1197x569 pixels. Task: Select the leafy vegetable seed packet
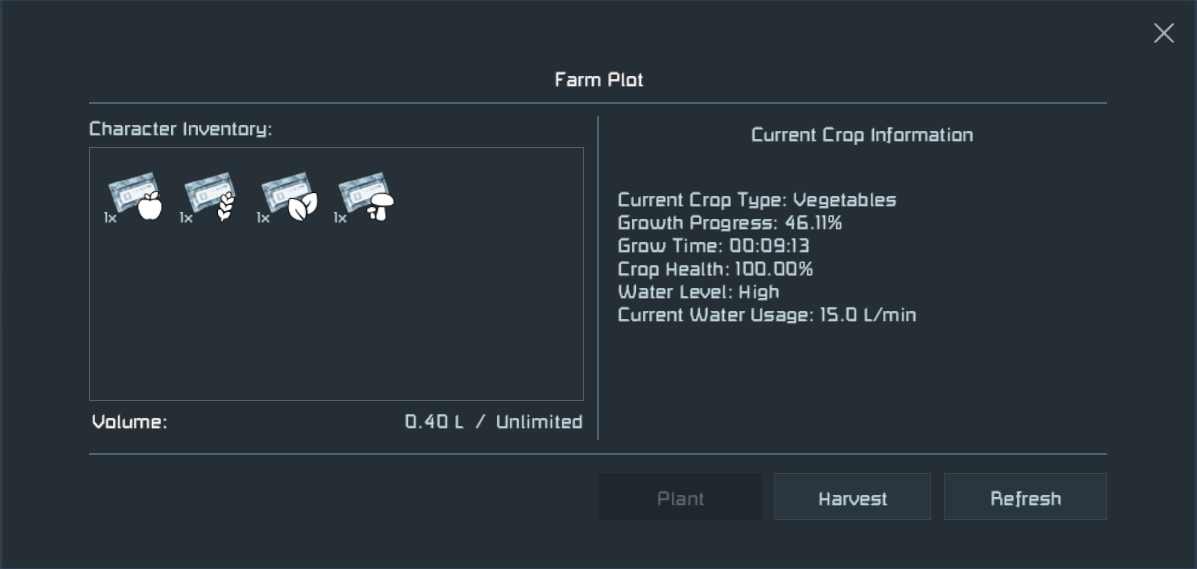288,199
